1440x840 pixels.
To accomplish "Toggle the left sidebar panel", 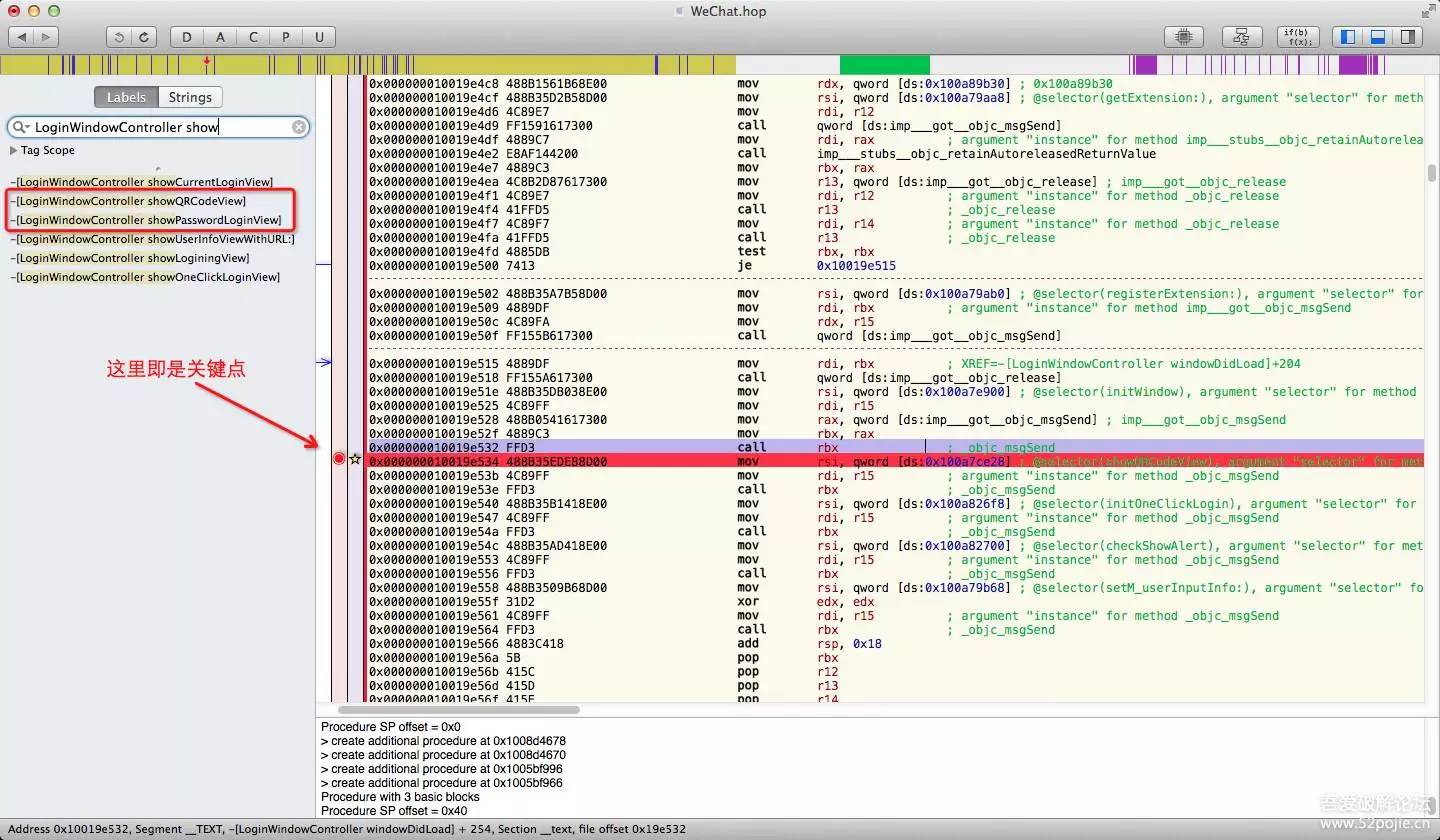I will tap(1348, 37).
